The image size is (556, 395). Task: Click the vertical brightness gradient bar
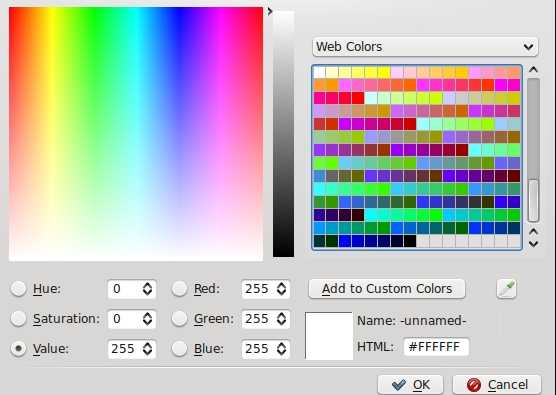(283, 134)
